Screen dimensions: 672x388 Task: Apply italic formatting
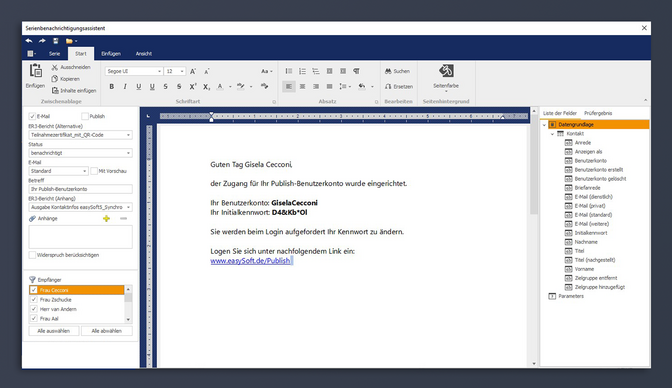pos(125,86)
